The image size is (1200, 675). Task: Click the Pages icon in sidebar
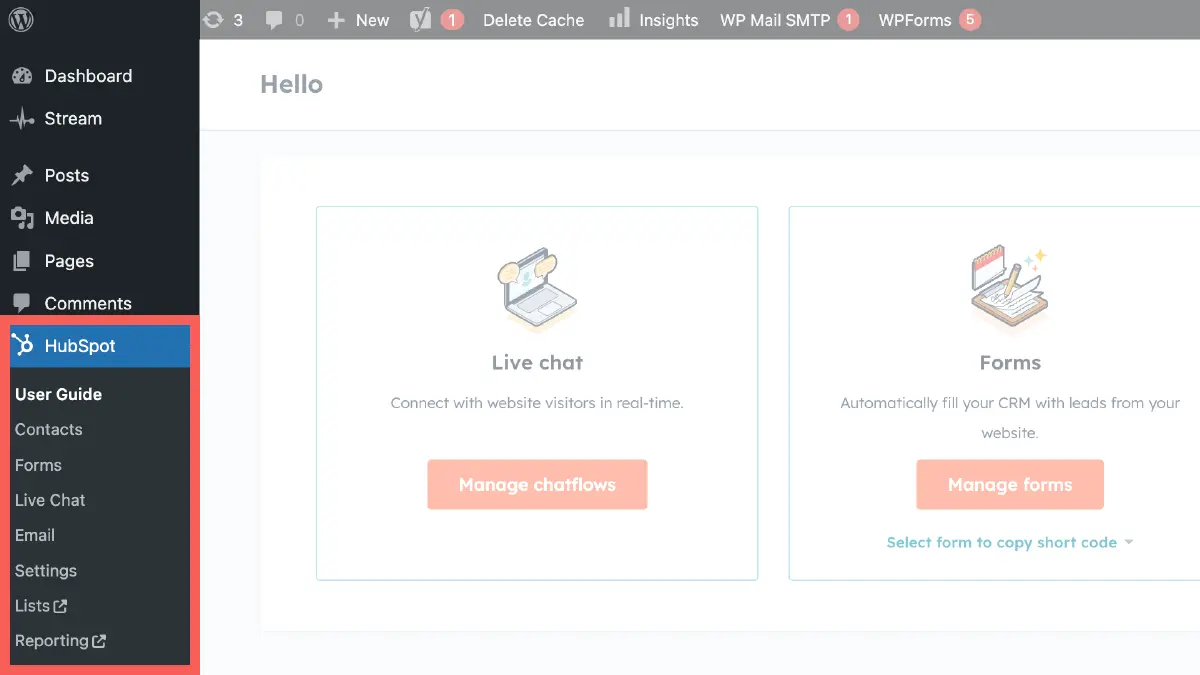(22, 261)
